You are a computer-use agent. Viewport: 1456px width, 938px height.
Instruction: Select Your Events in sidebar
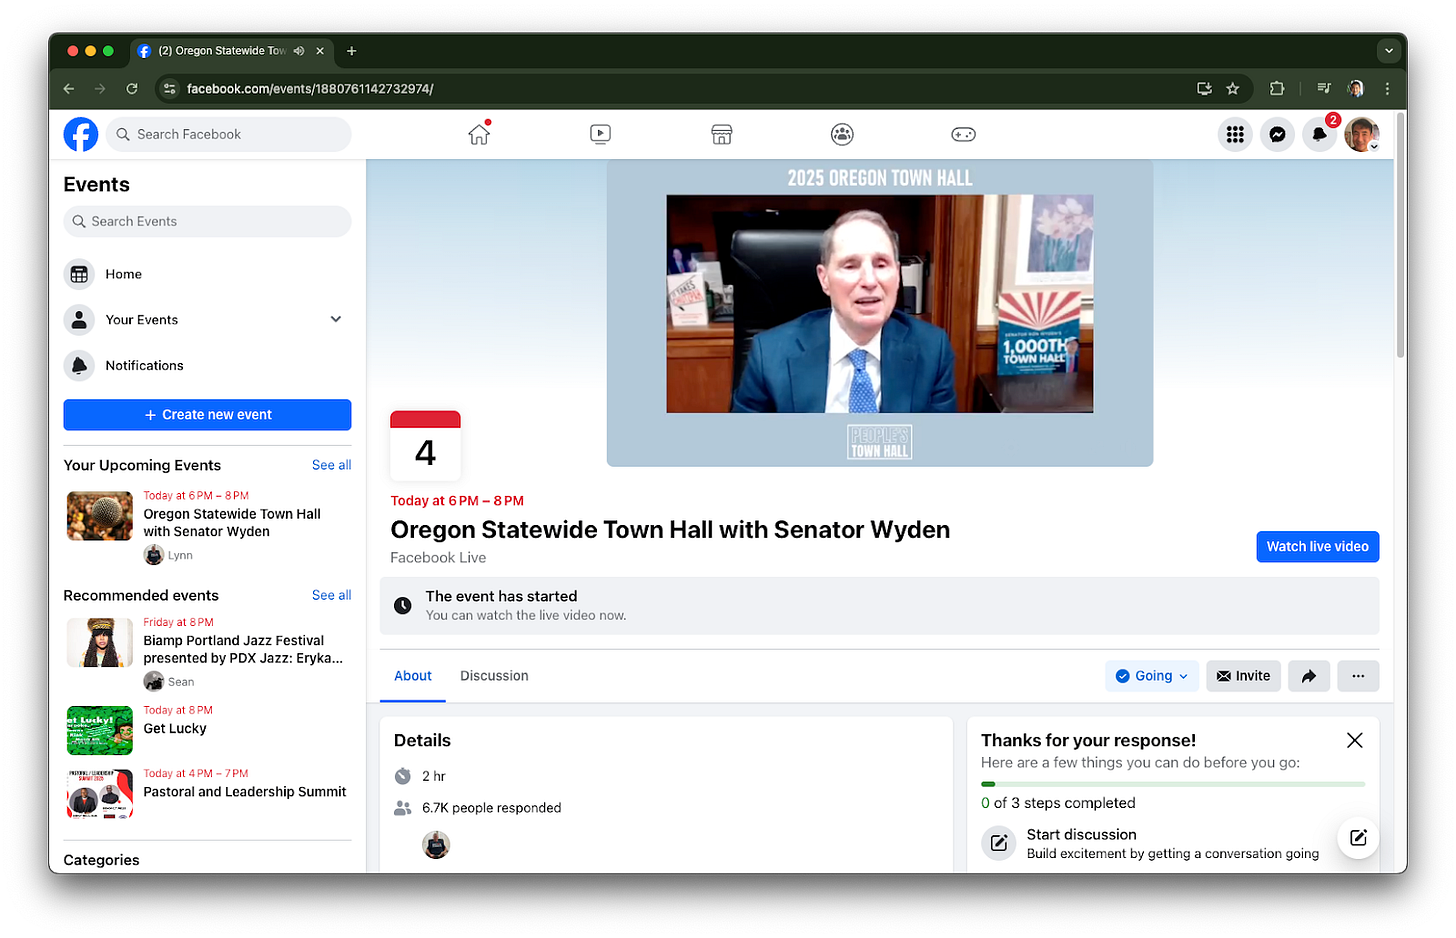(207, 320)
